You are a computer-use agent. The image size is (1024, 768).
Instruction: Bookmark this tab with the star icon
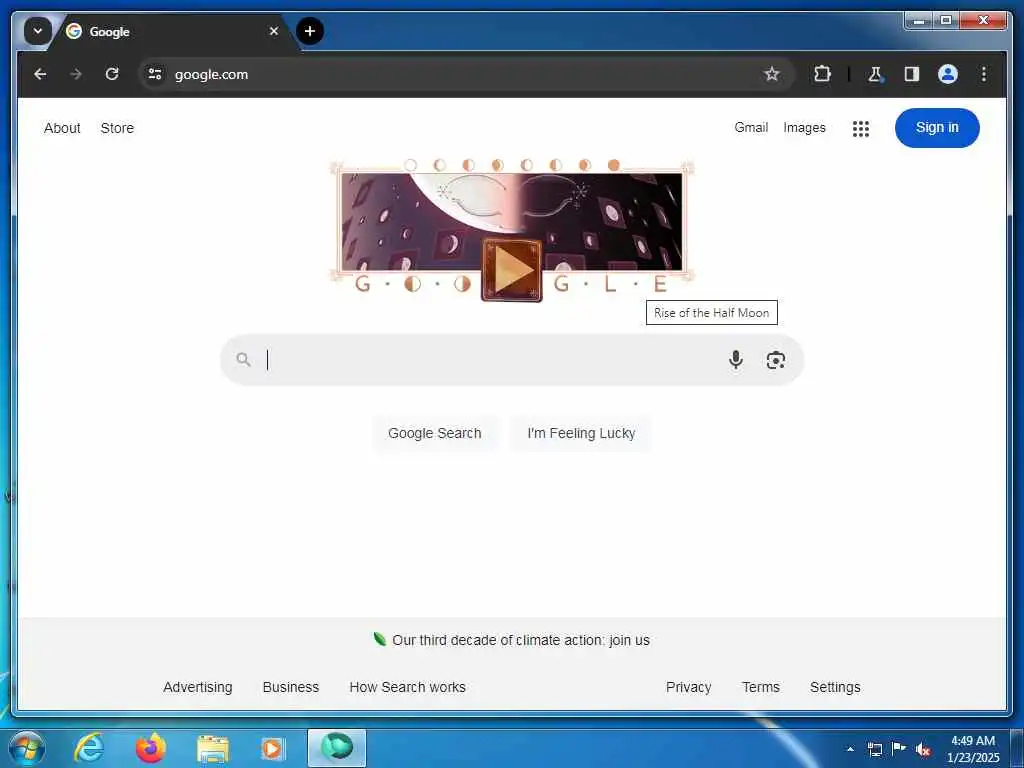pos(772,74)
